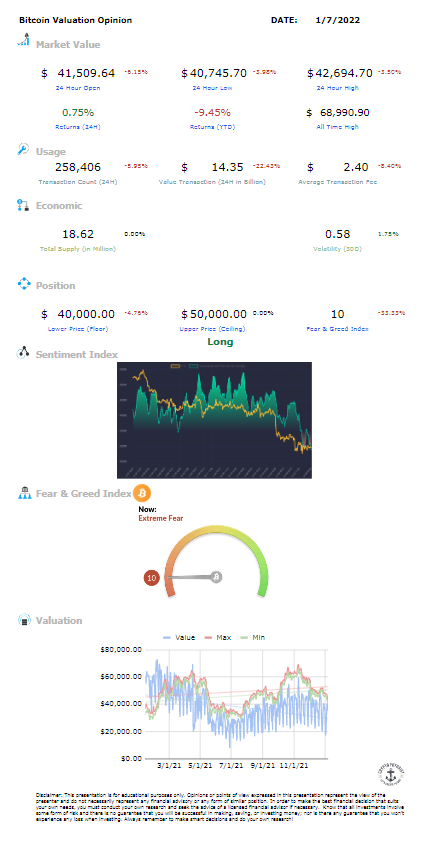Click the orange Bitcoin logo icon
Image resolution: width=433 pixels, height=841 pixels.
[x=143, y=492]
